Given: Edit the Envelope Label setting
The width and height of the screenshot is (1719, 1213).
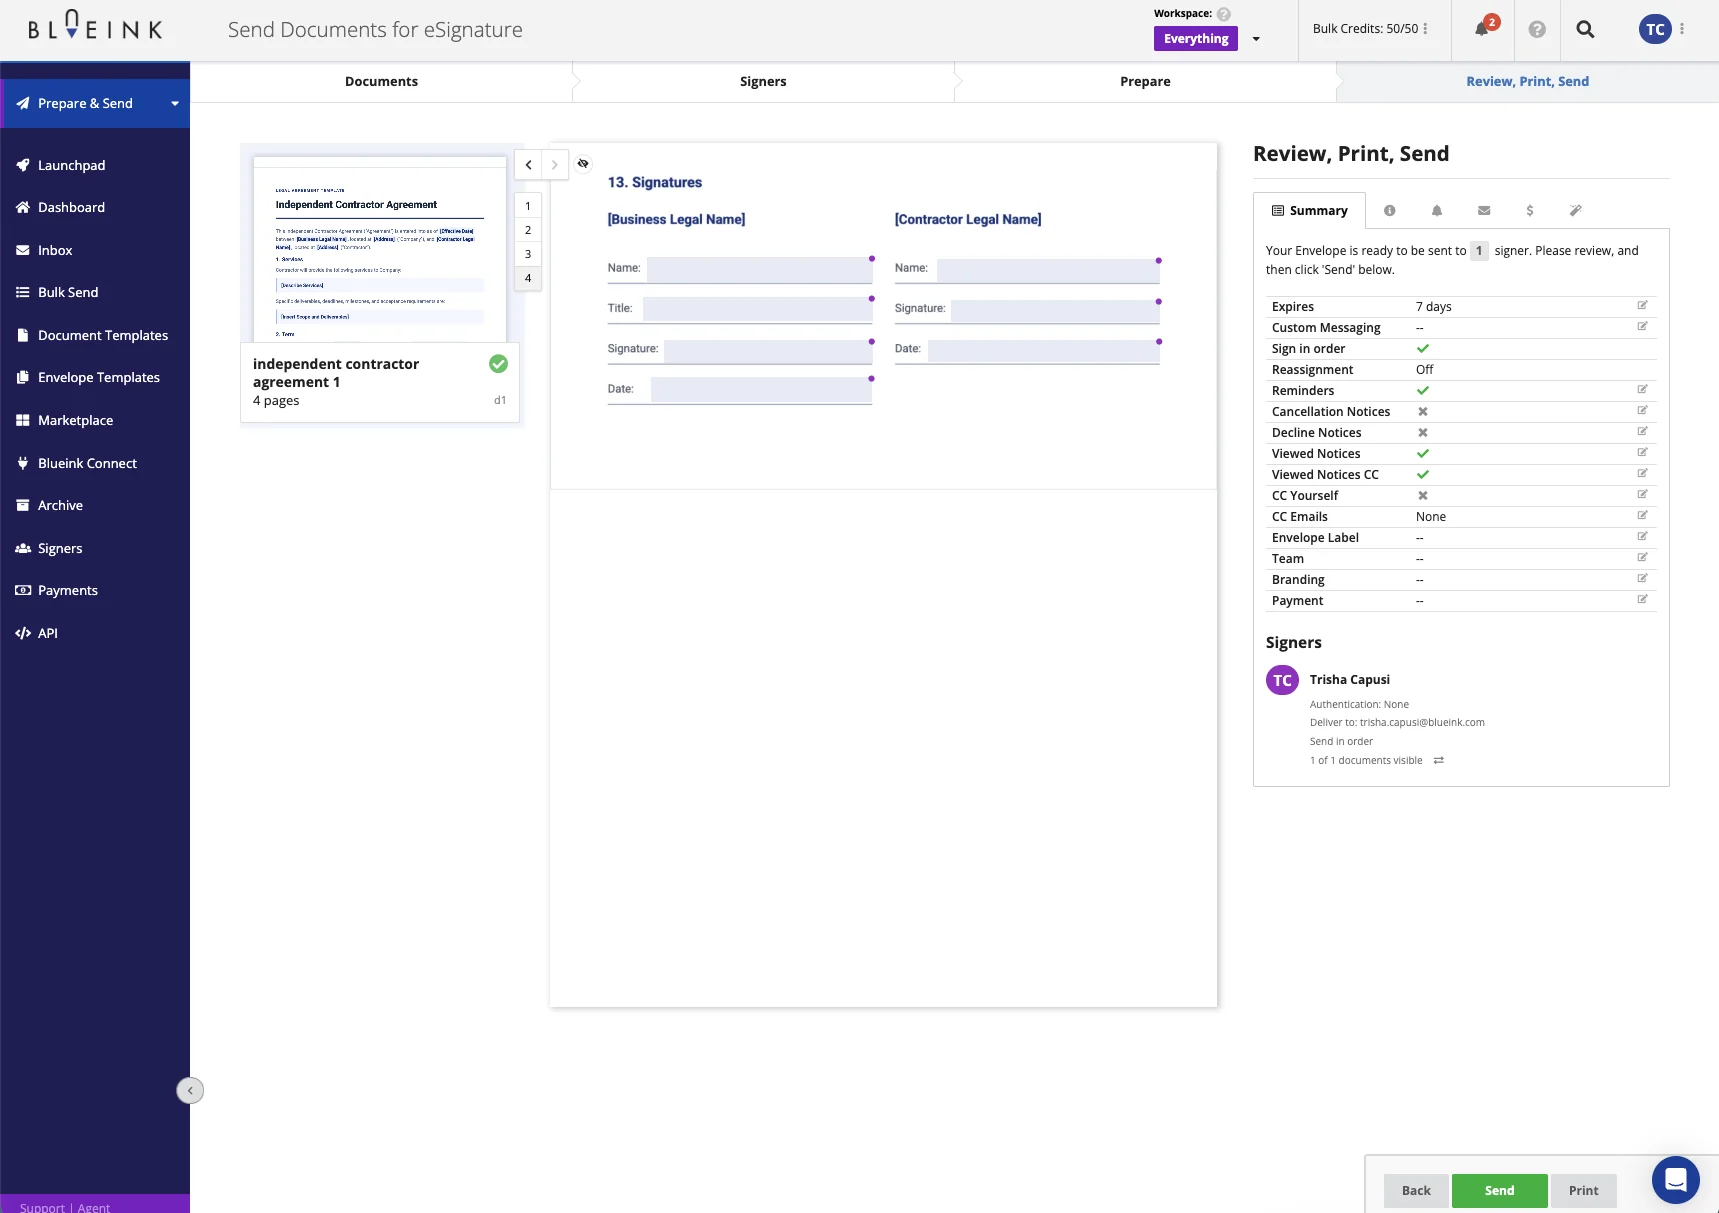Looking at the screenshot, I should [1642, 536].
